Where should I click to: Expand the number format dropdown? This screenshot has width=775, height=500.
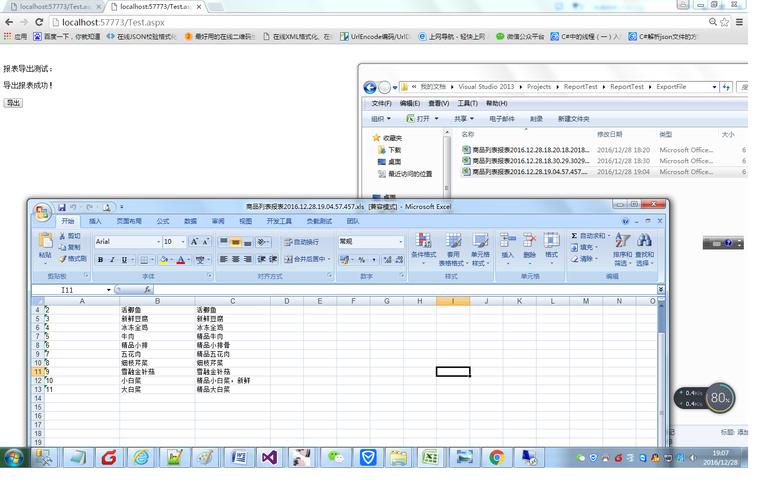(x=400, y=242)
